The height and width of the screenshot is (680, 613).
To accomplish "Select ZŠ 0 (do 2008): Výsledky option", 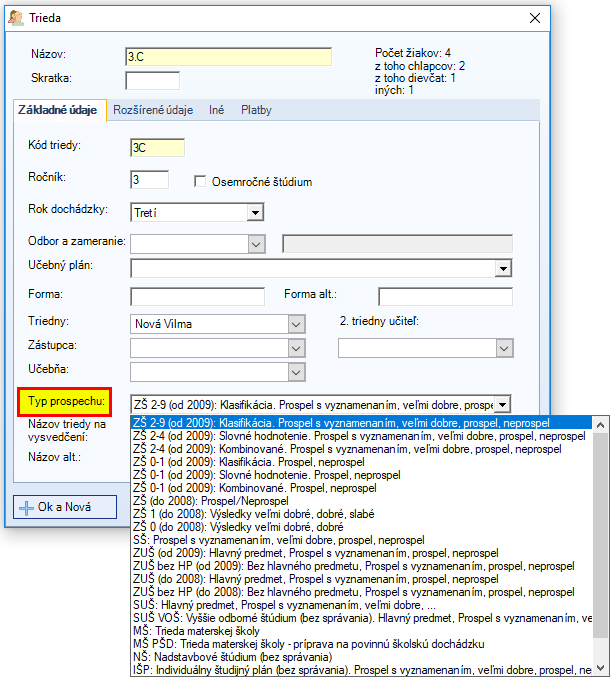I will tap(362, 527).
